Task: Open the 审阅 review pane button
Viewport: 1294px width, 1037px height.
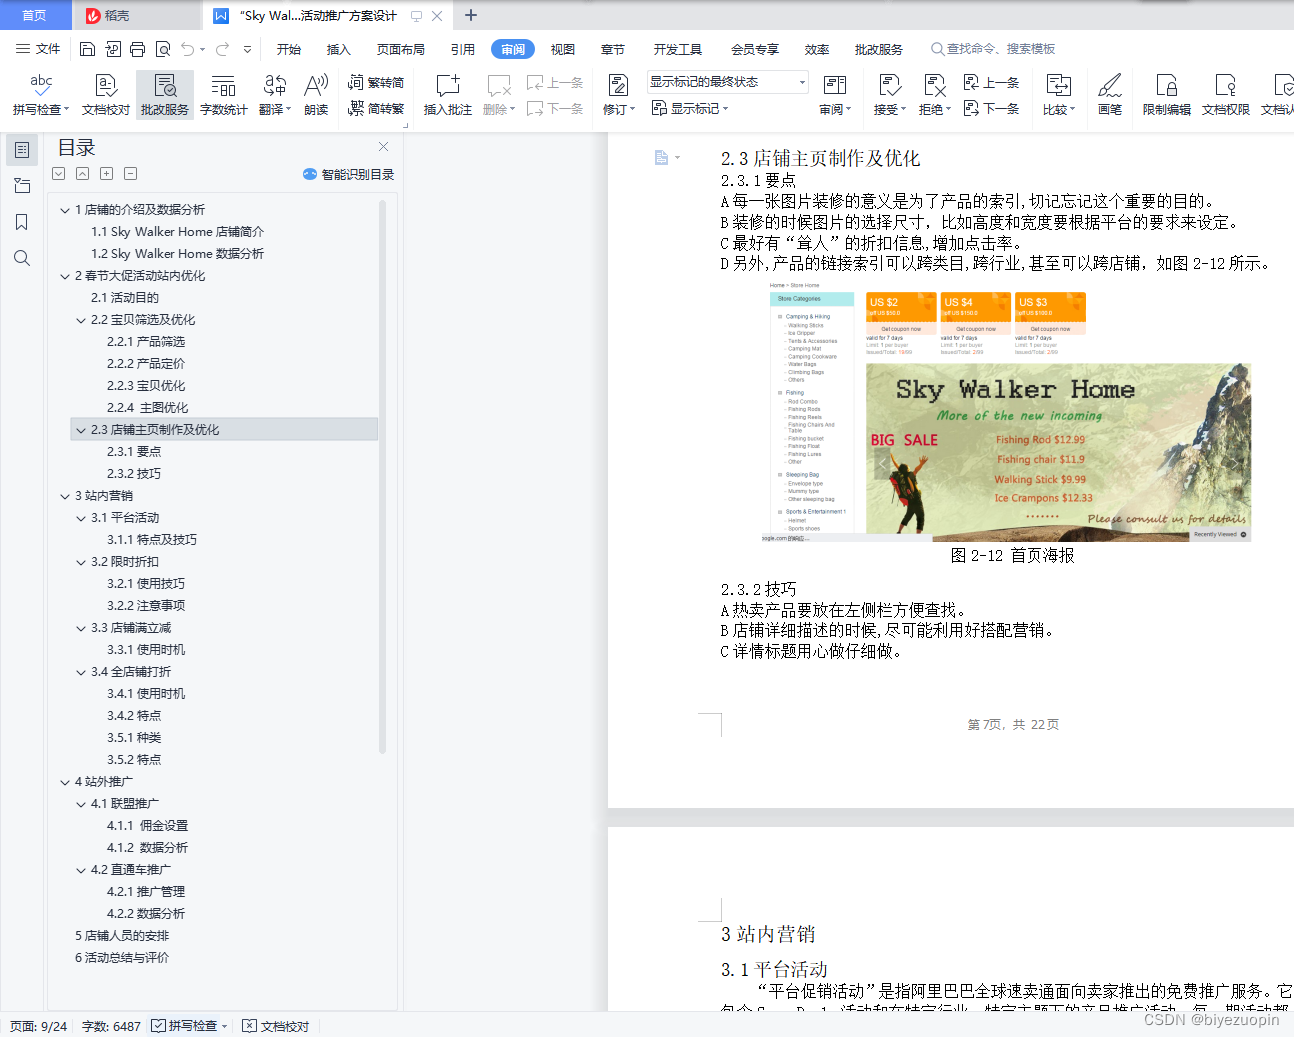Action: click(835, 96)
